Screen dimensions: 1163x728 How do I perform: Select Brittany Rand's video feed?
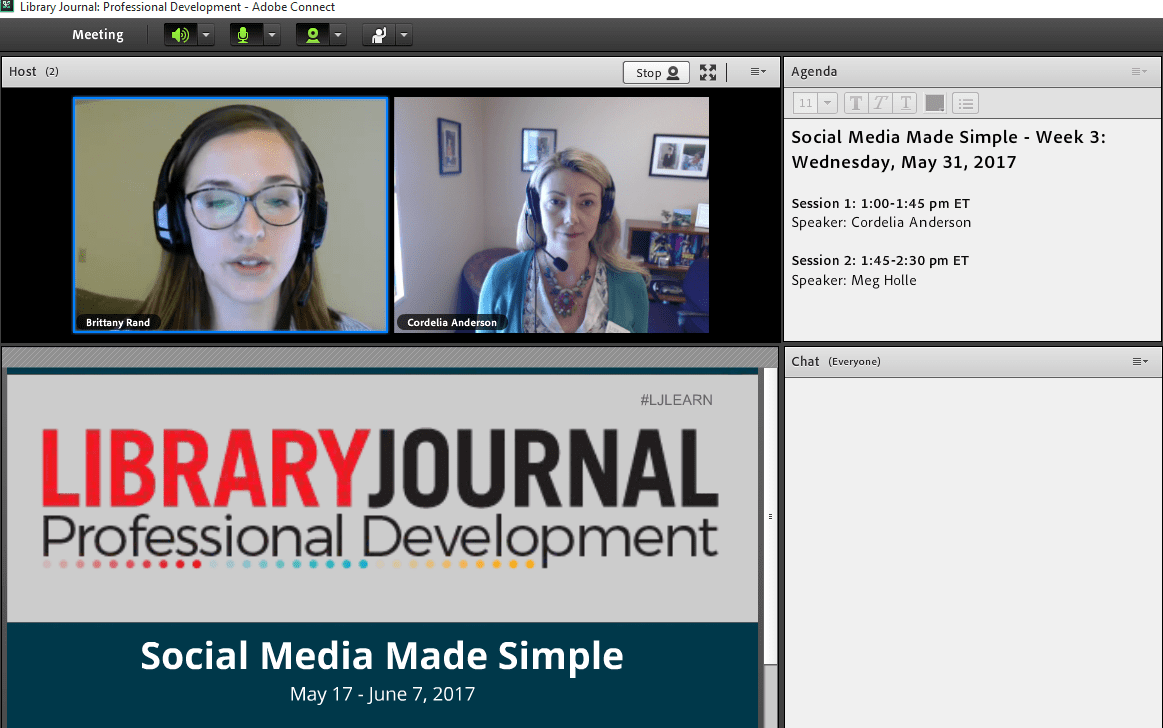point(230,214)
